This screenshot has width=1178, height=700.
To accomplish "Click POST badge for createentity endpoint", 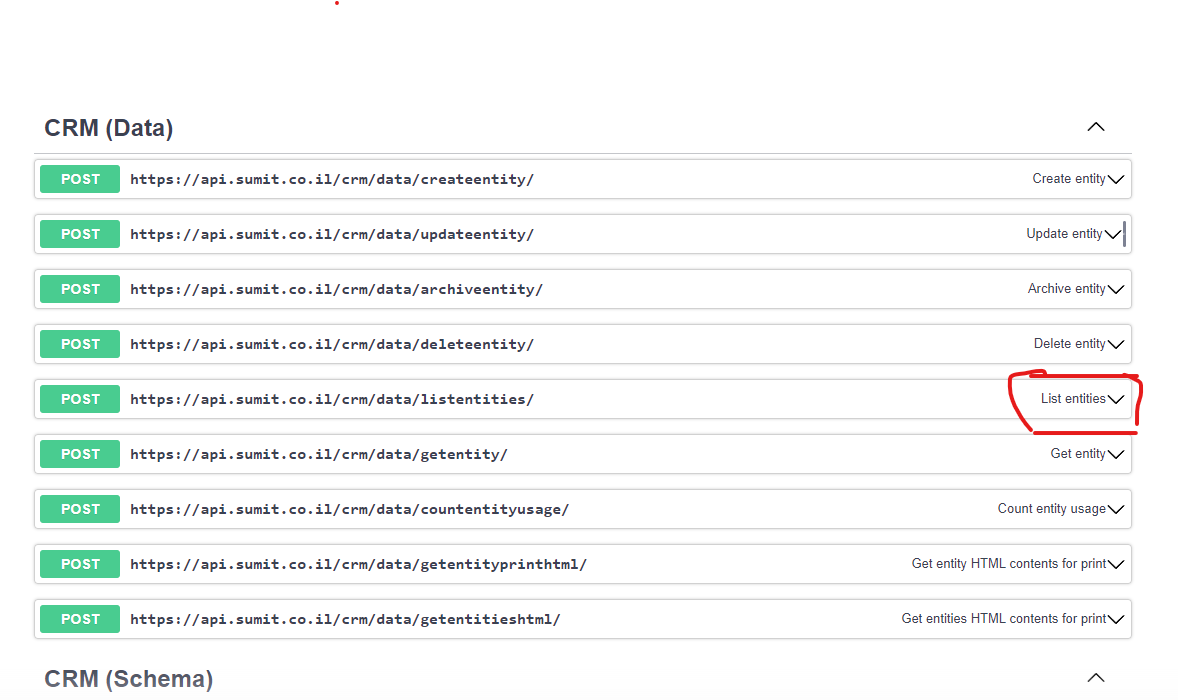I will click(x=80, y=179).
